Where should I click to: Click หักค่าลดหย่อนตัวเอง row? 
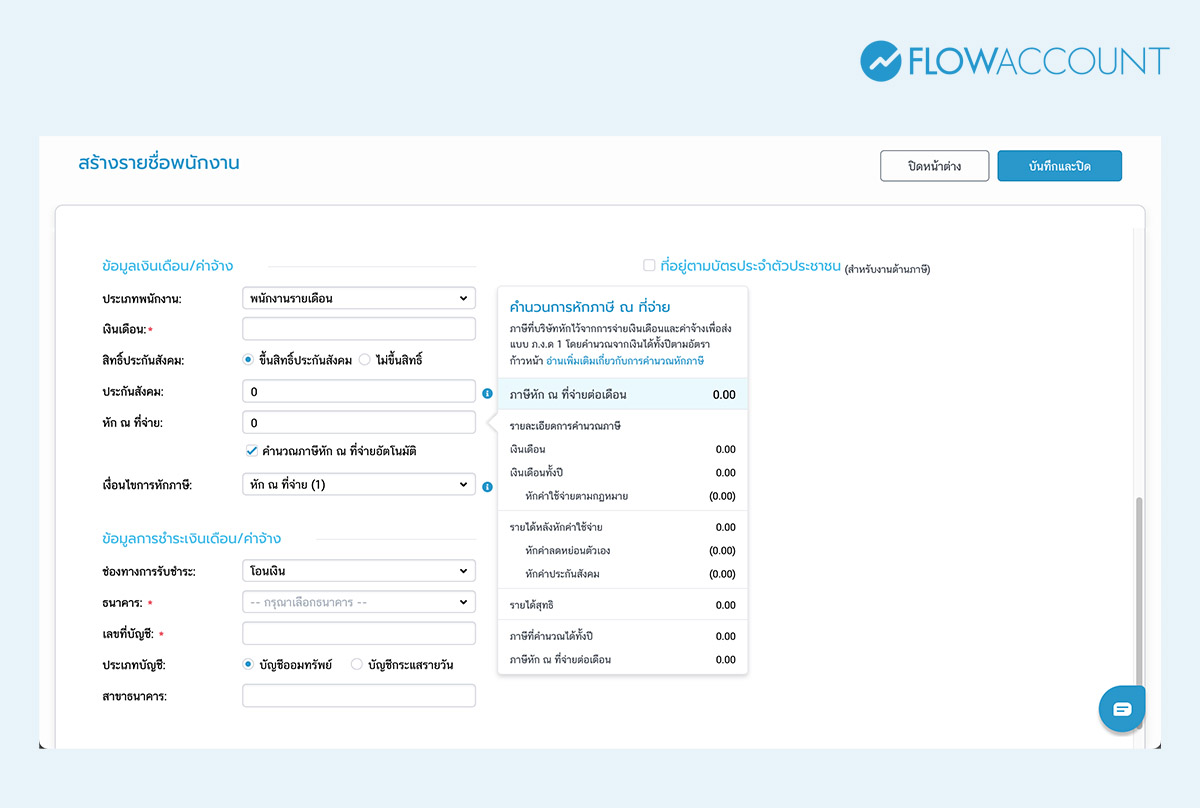click(622, 550)
